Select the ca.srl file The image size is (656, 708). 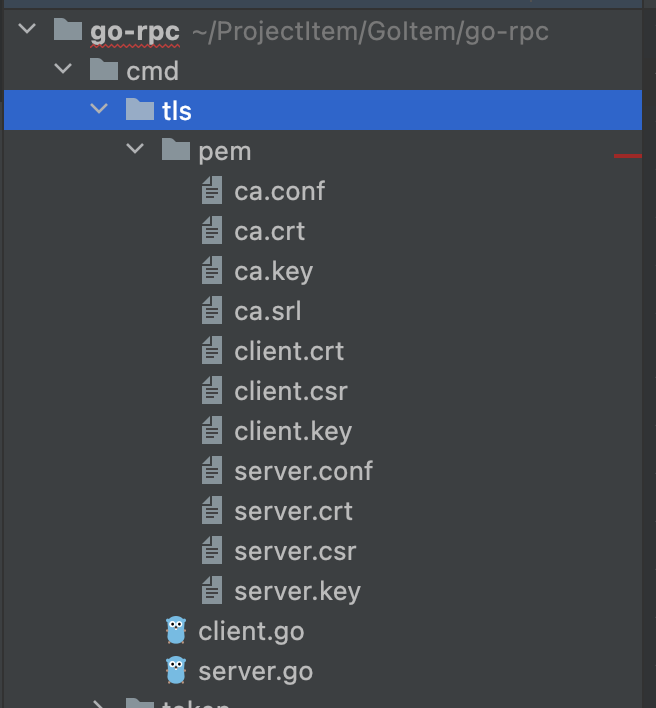click(x=268, y=311)
